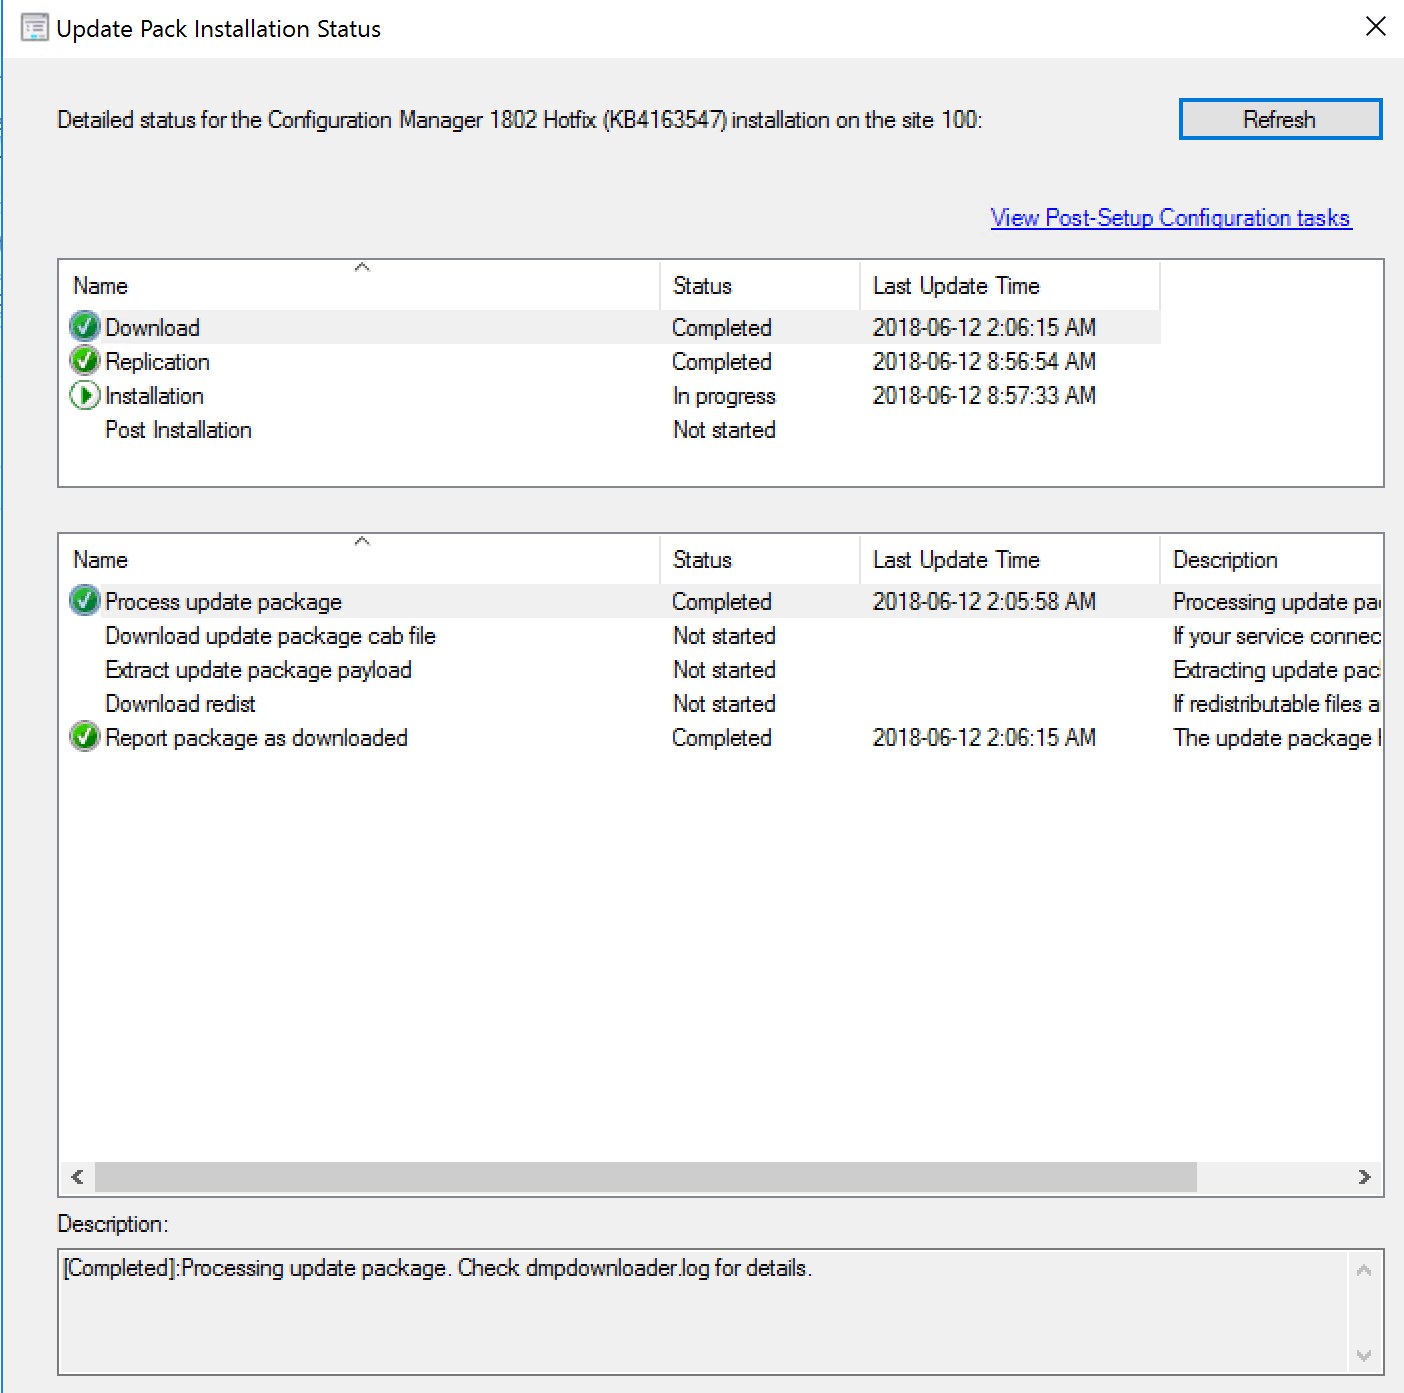This screenshot has width=1404, height=1393.
Task: Sort lower list by Status column header
Action: [760, 559]
